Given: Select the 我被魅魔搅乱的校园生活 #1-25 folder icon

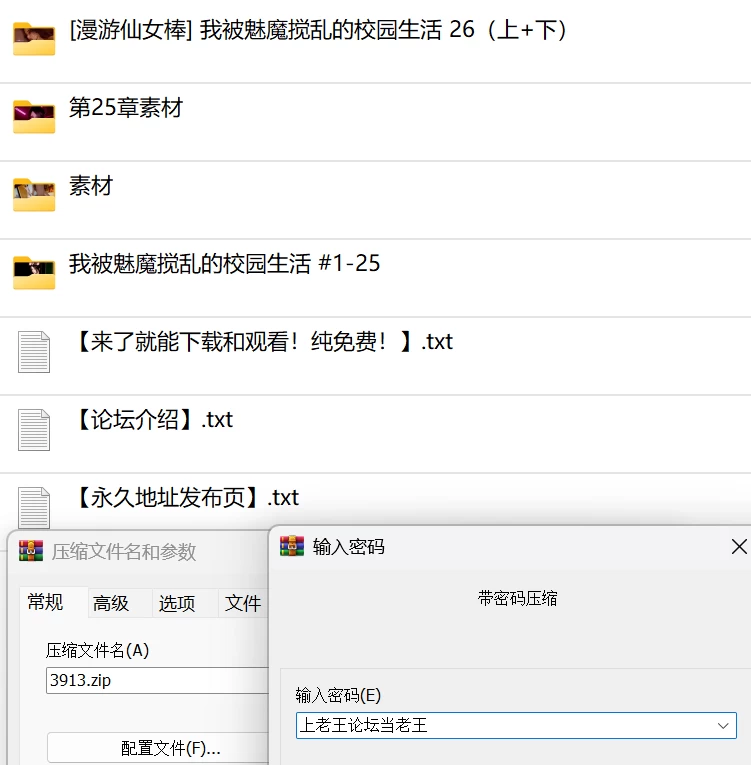Looking at the screenshot, I should pyautogui.click(x=34, y=273).
